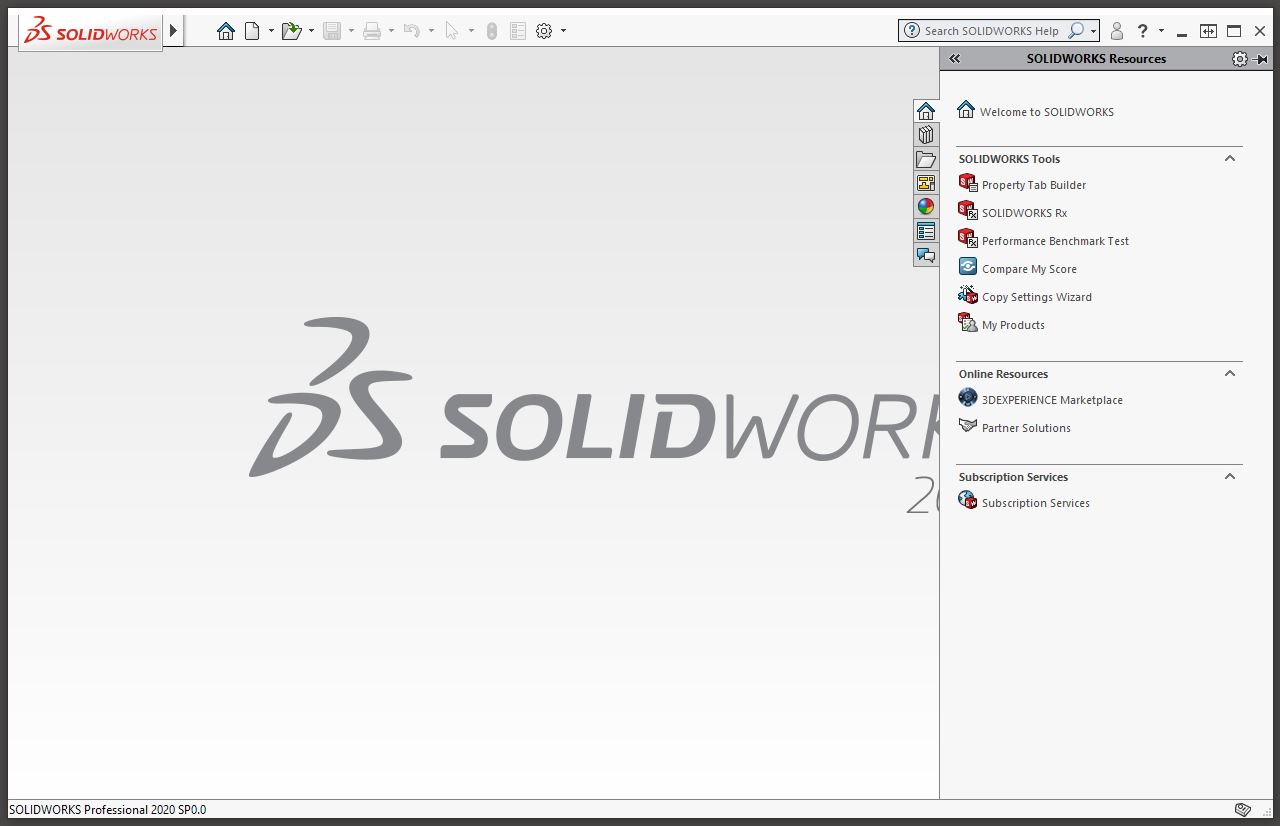The width and height of the screenshot is (1280, 826).
Task: Click the Home icon in the top toolbar
Action: pos(226,31)
